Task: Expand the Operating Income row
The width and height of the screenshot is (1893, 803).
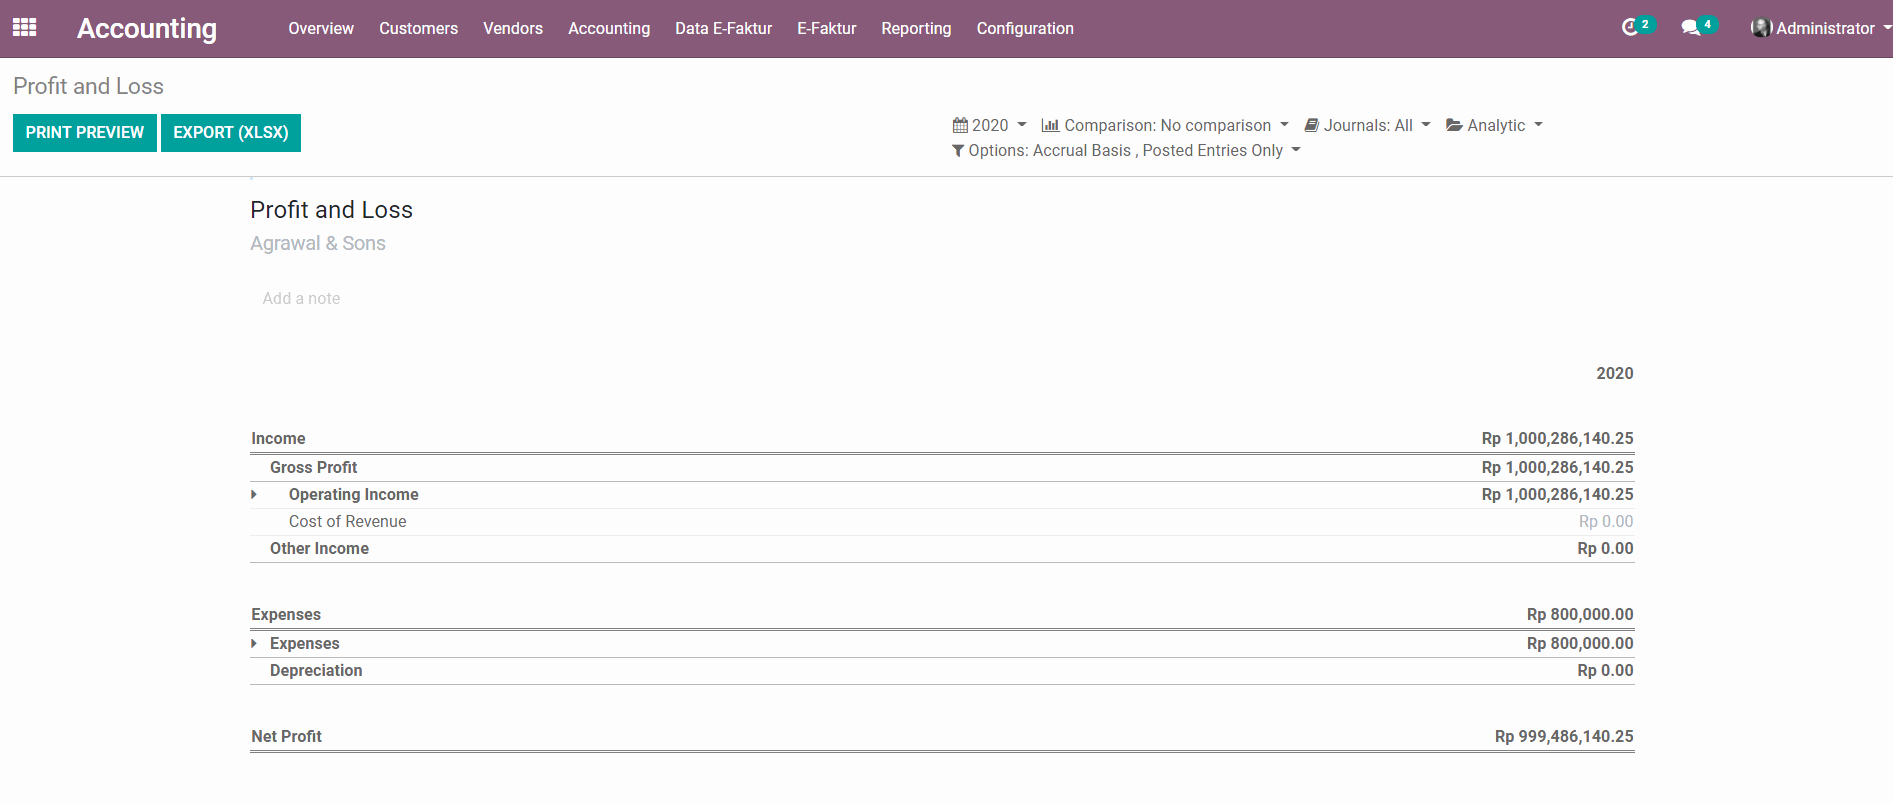Action: pos(254,494)
